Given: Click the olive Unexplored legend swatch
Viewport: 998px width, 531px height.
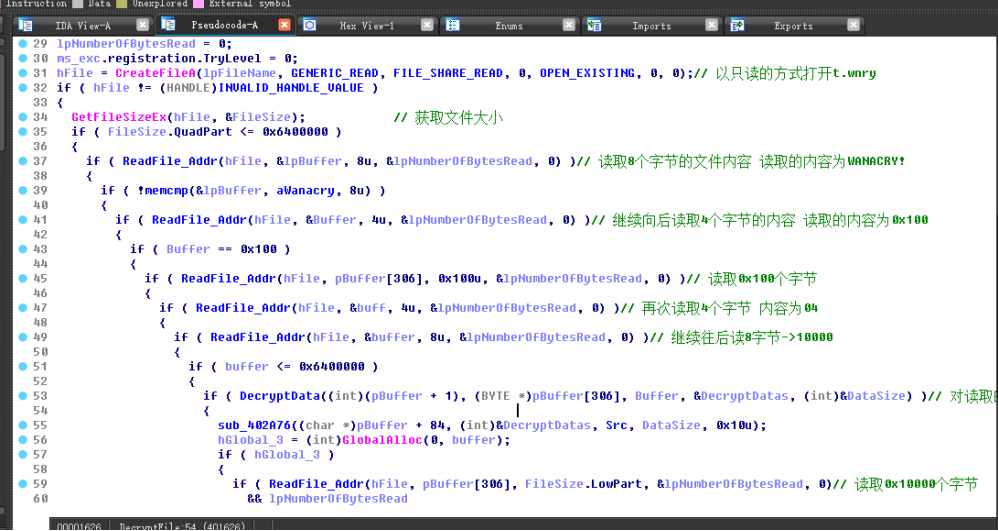Looking at the screenshot, I should click(x=121, y=3).
